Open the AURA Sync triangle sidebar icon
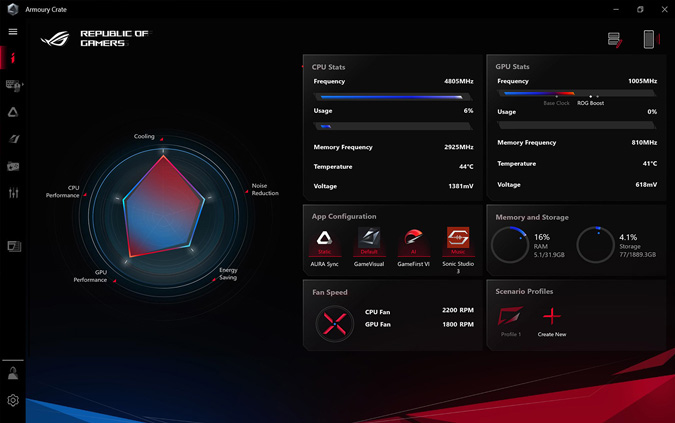Image resolution: width=675 pixels, height=423 pixels. tap(13, 112)
